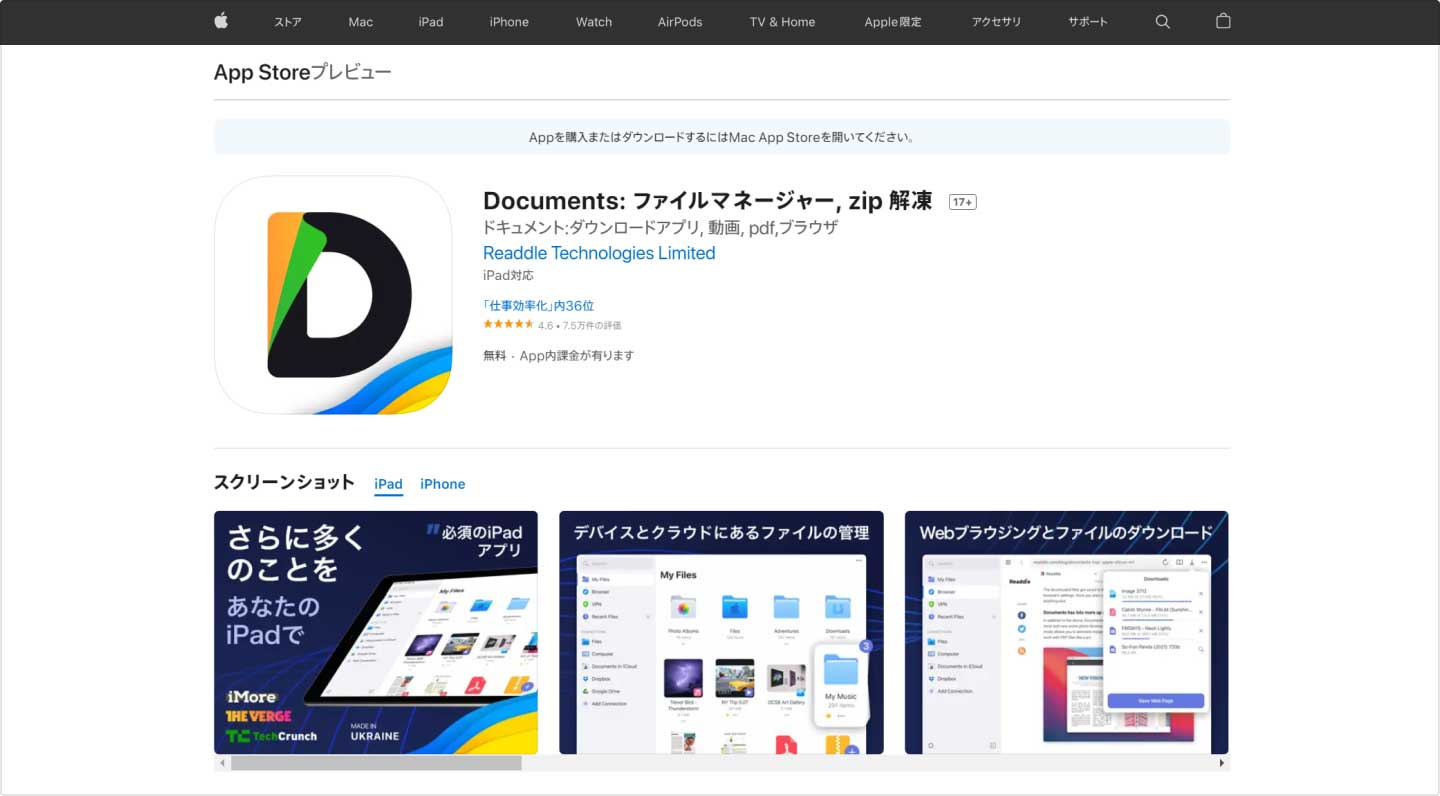Click the さらに多くのことを screenshot
Viewport: 1440px width, 796px height.
point(376,632)
